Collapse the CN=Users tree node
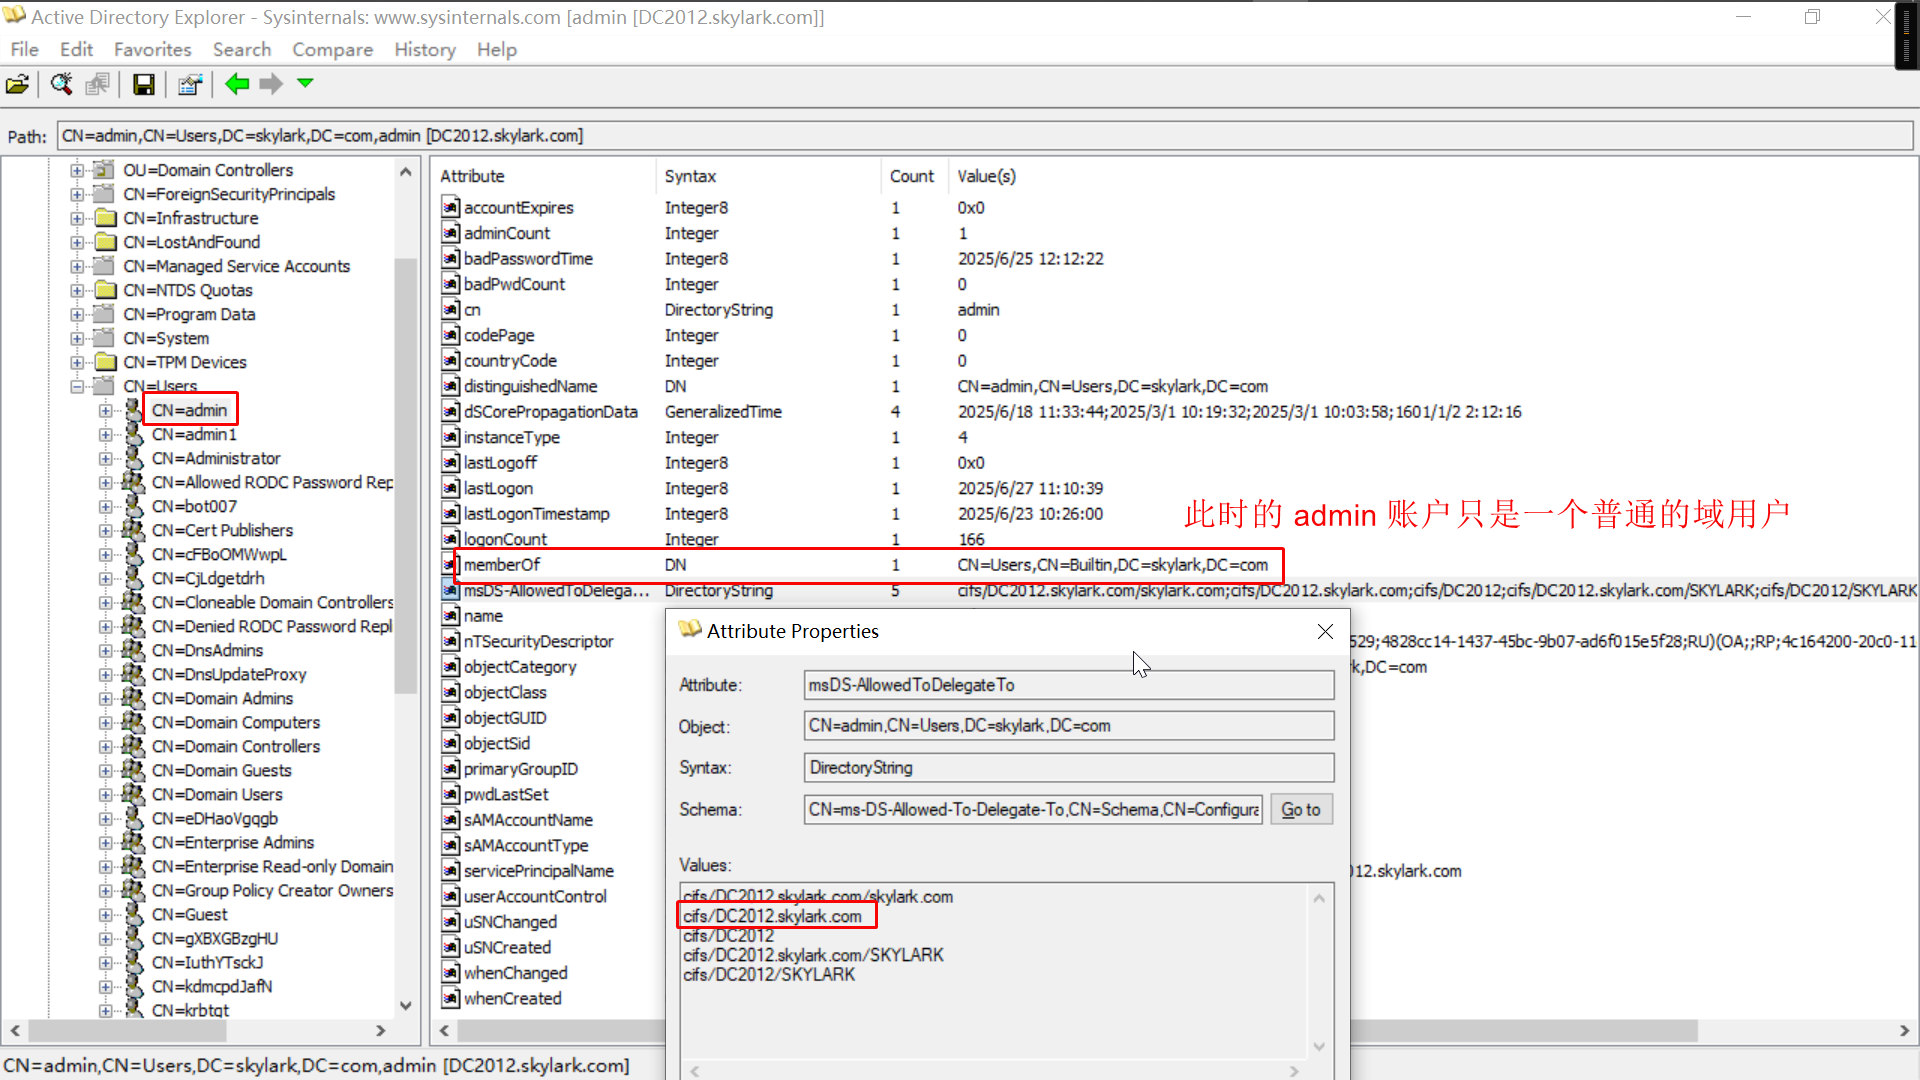The image size is (1920, 1080). coord(78,386)
